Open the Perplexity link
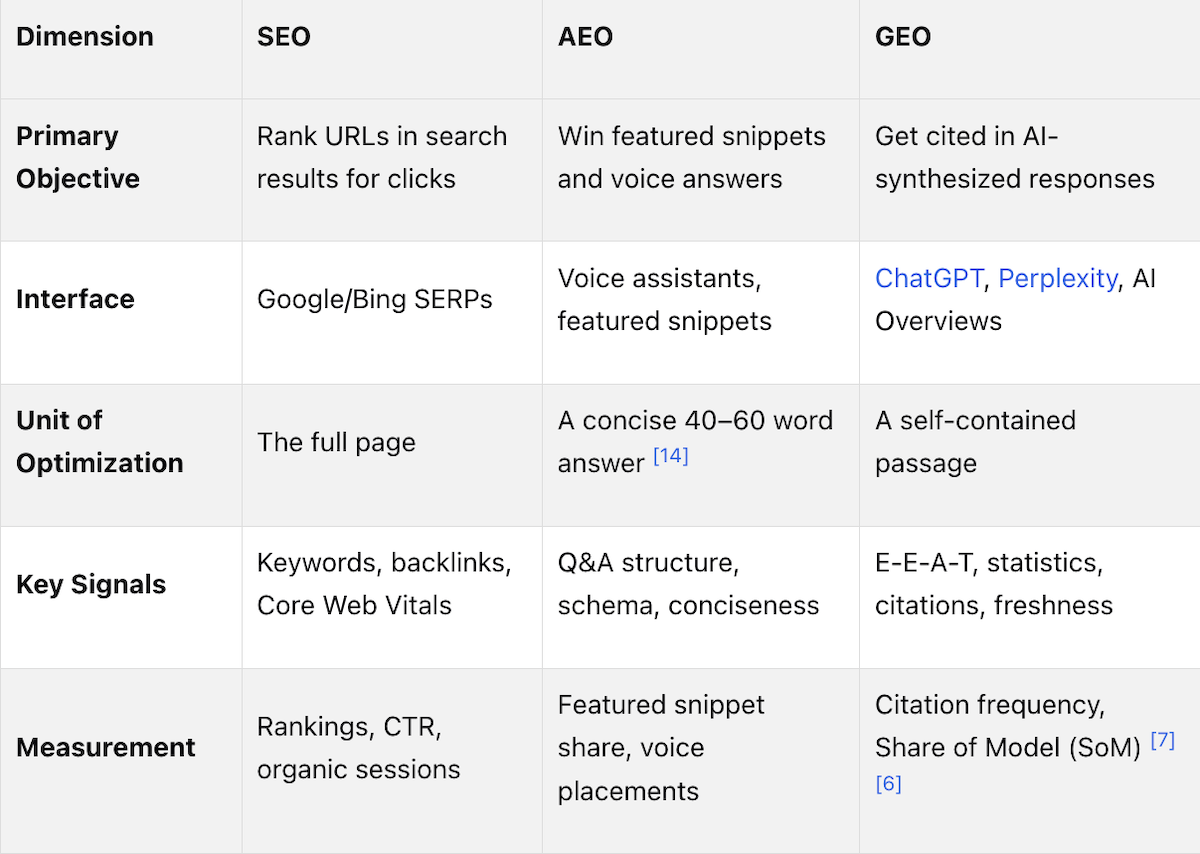The width and height of the screenshot is (1200, 854). click(x=1058, y=278)
